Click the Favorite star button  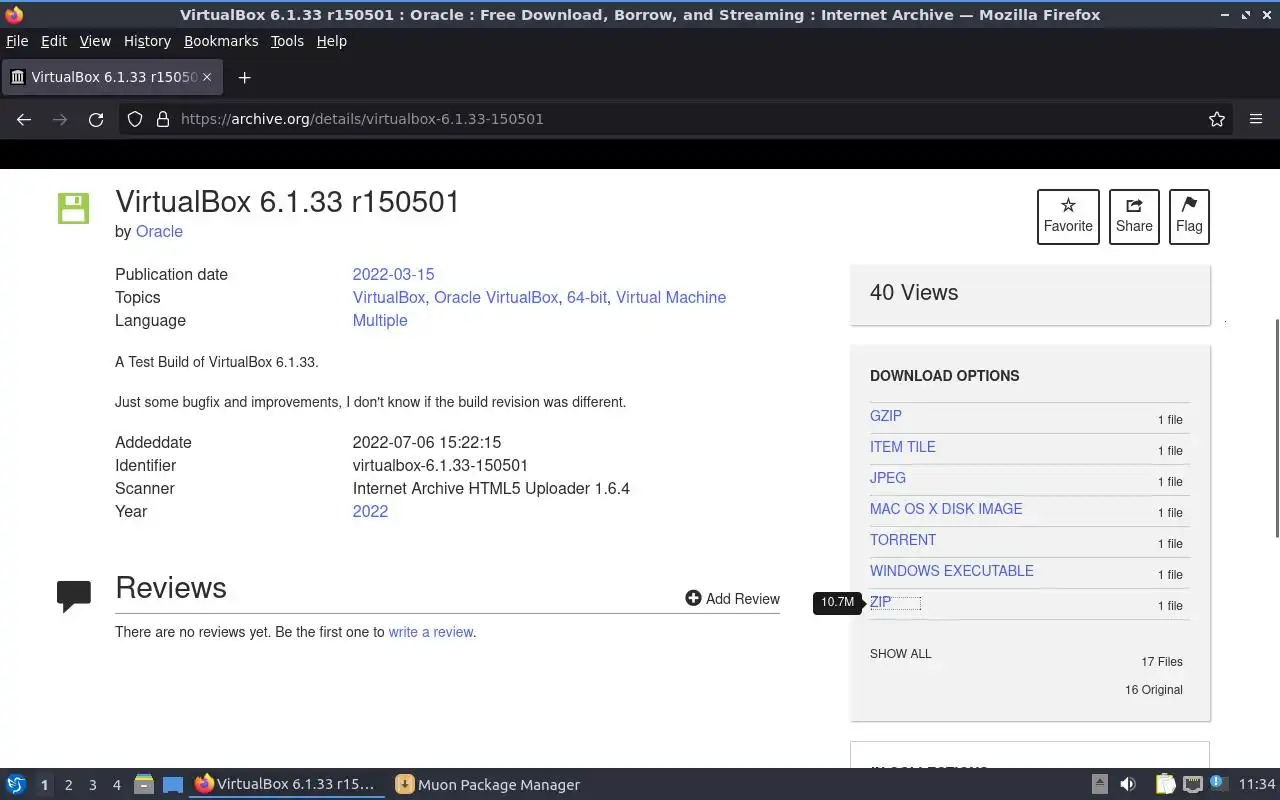tap(1068, 216)
